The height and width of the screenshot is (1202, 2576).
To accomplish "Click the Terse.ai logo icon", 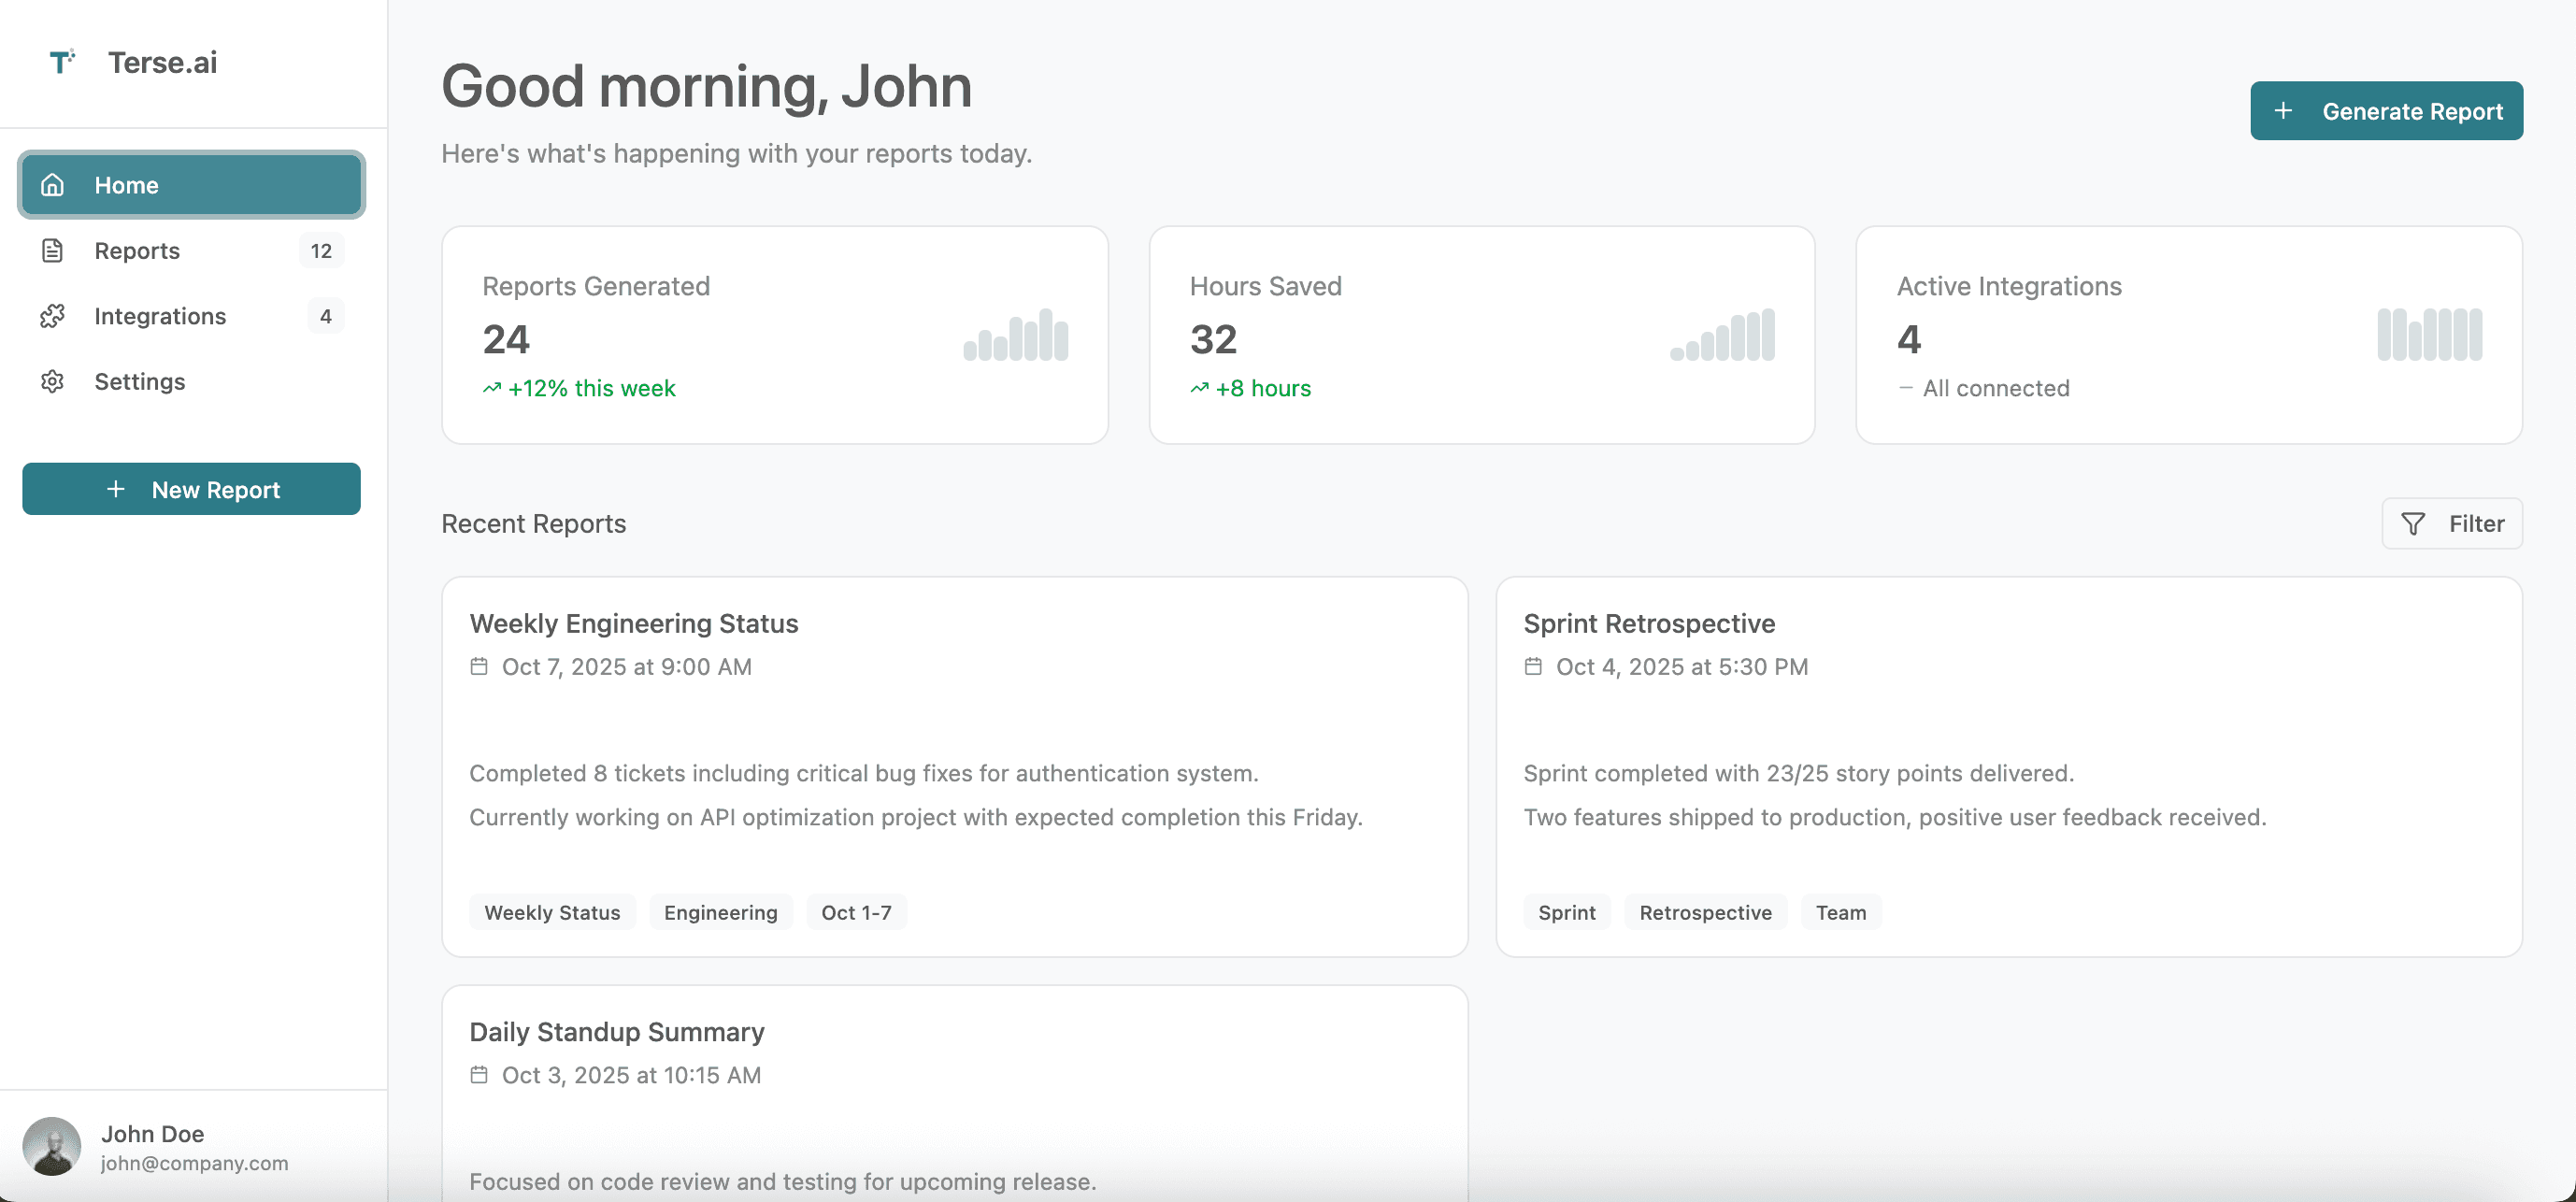I will tap(62, 62).
